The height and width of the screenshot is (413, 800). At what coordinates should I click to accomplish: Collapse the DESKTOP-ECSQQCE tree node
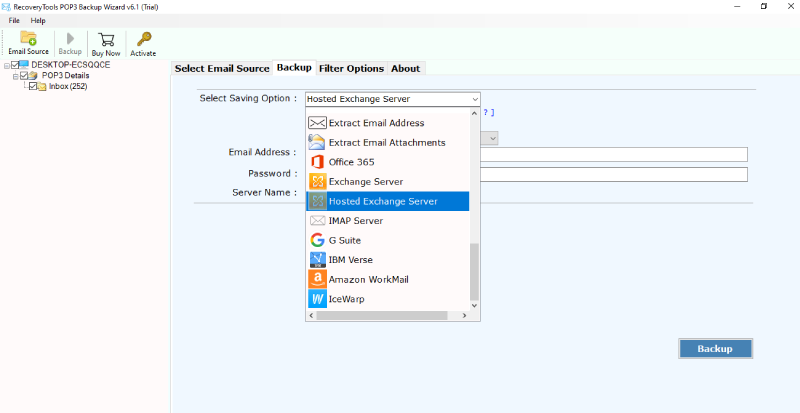6,65
